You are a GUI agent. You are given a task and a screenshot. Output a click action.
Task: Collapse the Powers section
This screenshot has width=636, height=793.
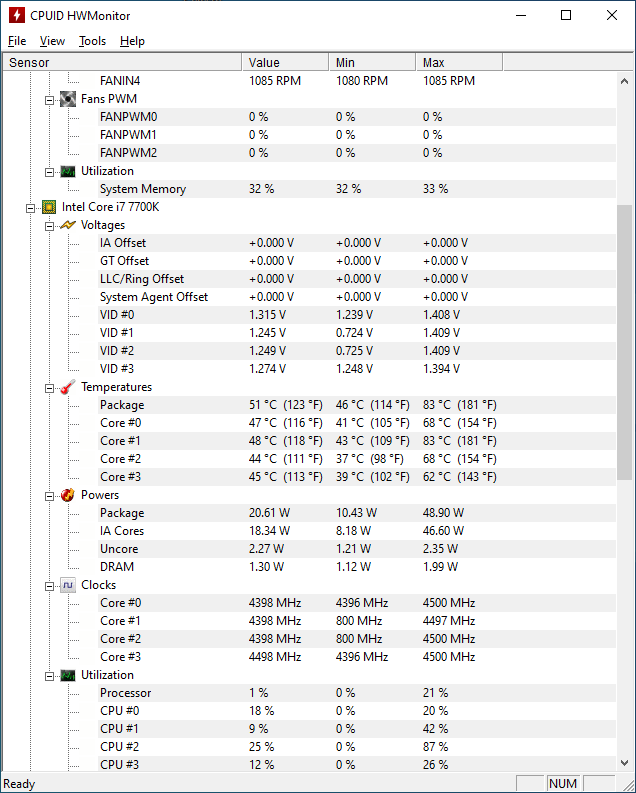point(49,496)
